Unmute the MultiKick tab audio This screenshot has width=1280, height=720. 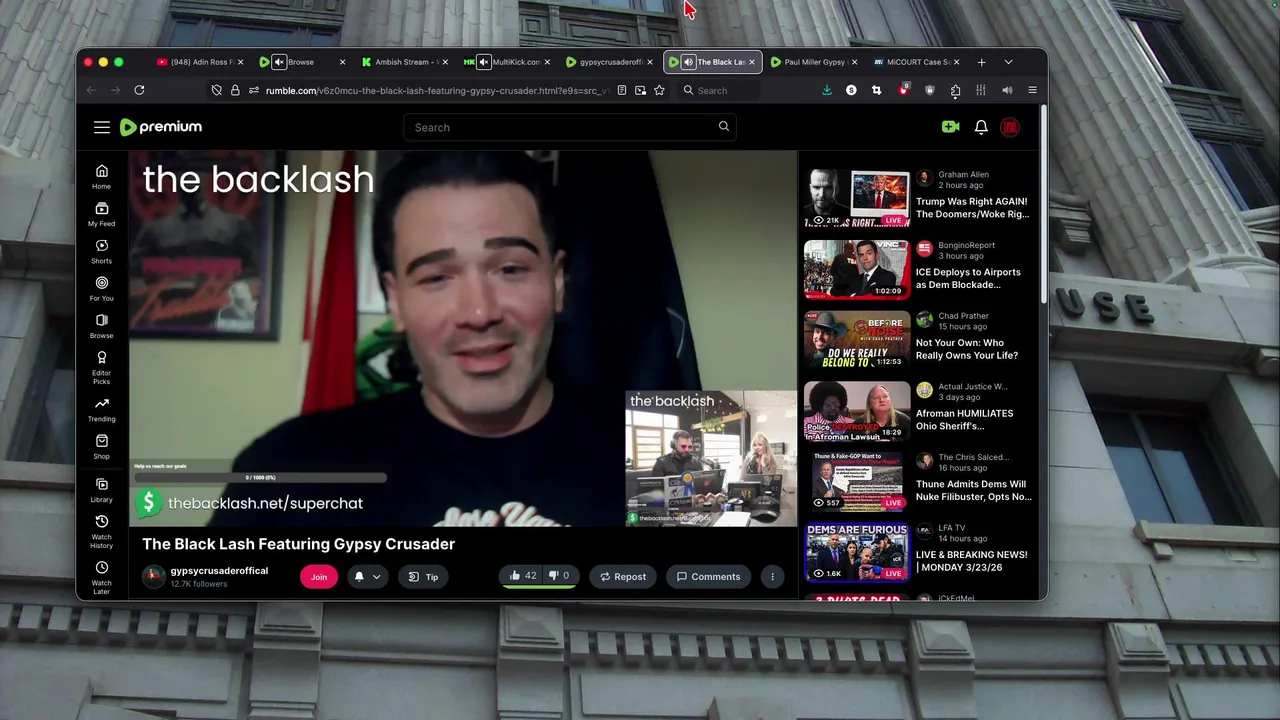coord(484,62)
